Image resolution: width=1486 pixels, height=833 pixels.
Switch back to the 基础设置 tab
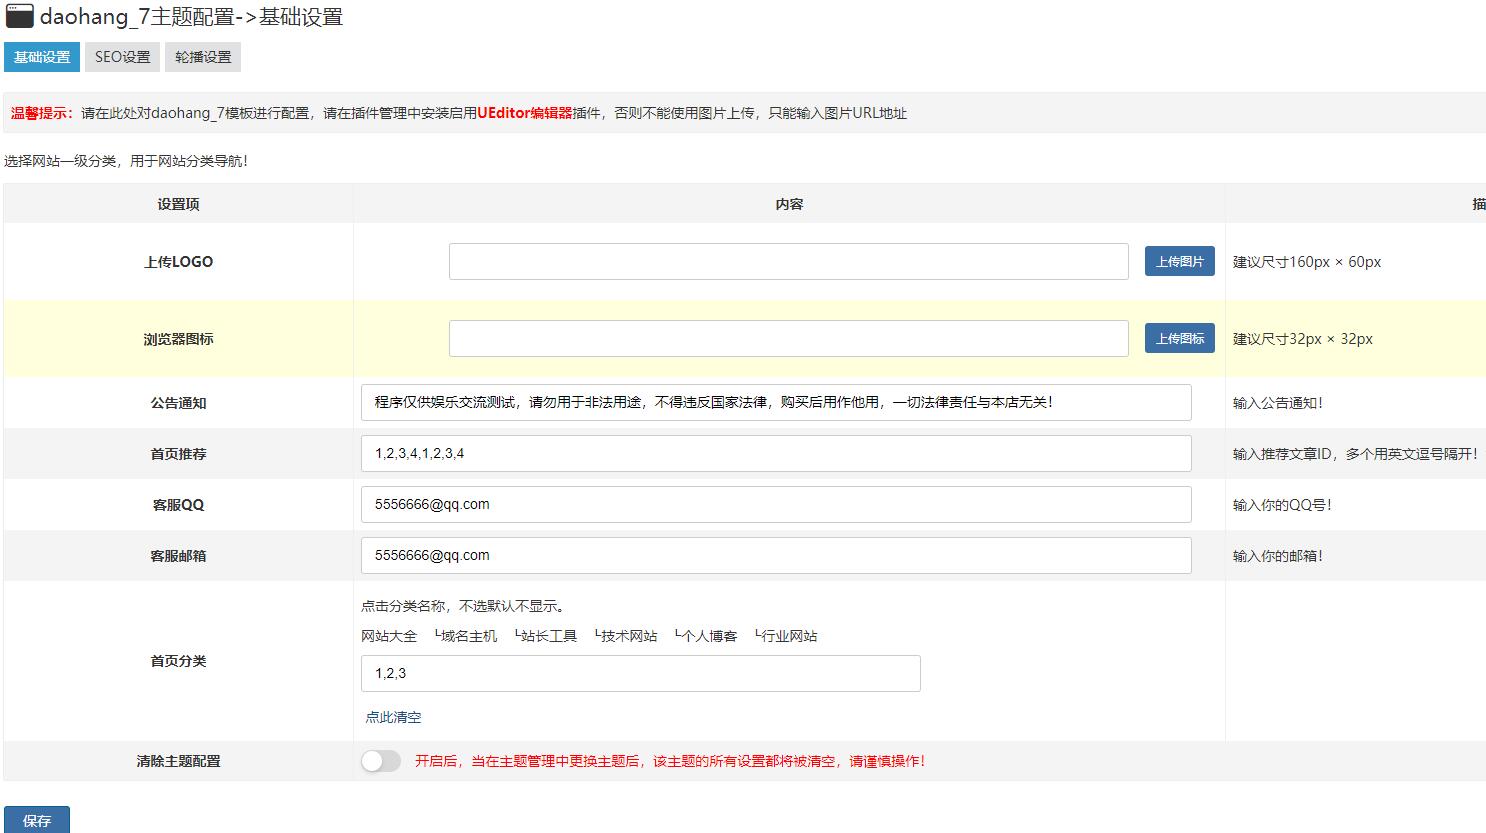point(41,57)
